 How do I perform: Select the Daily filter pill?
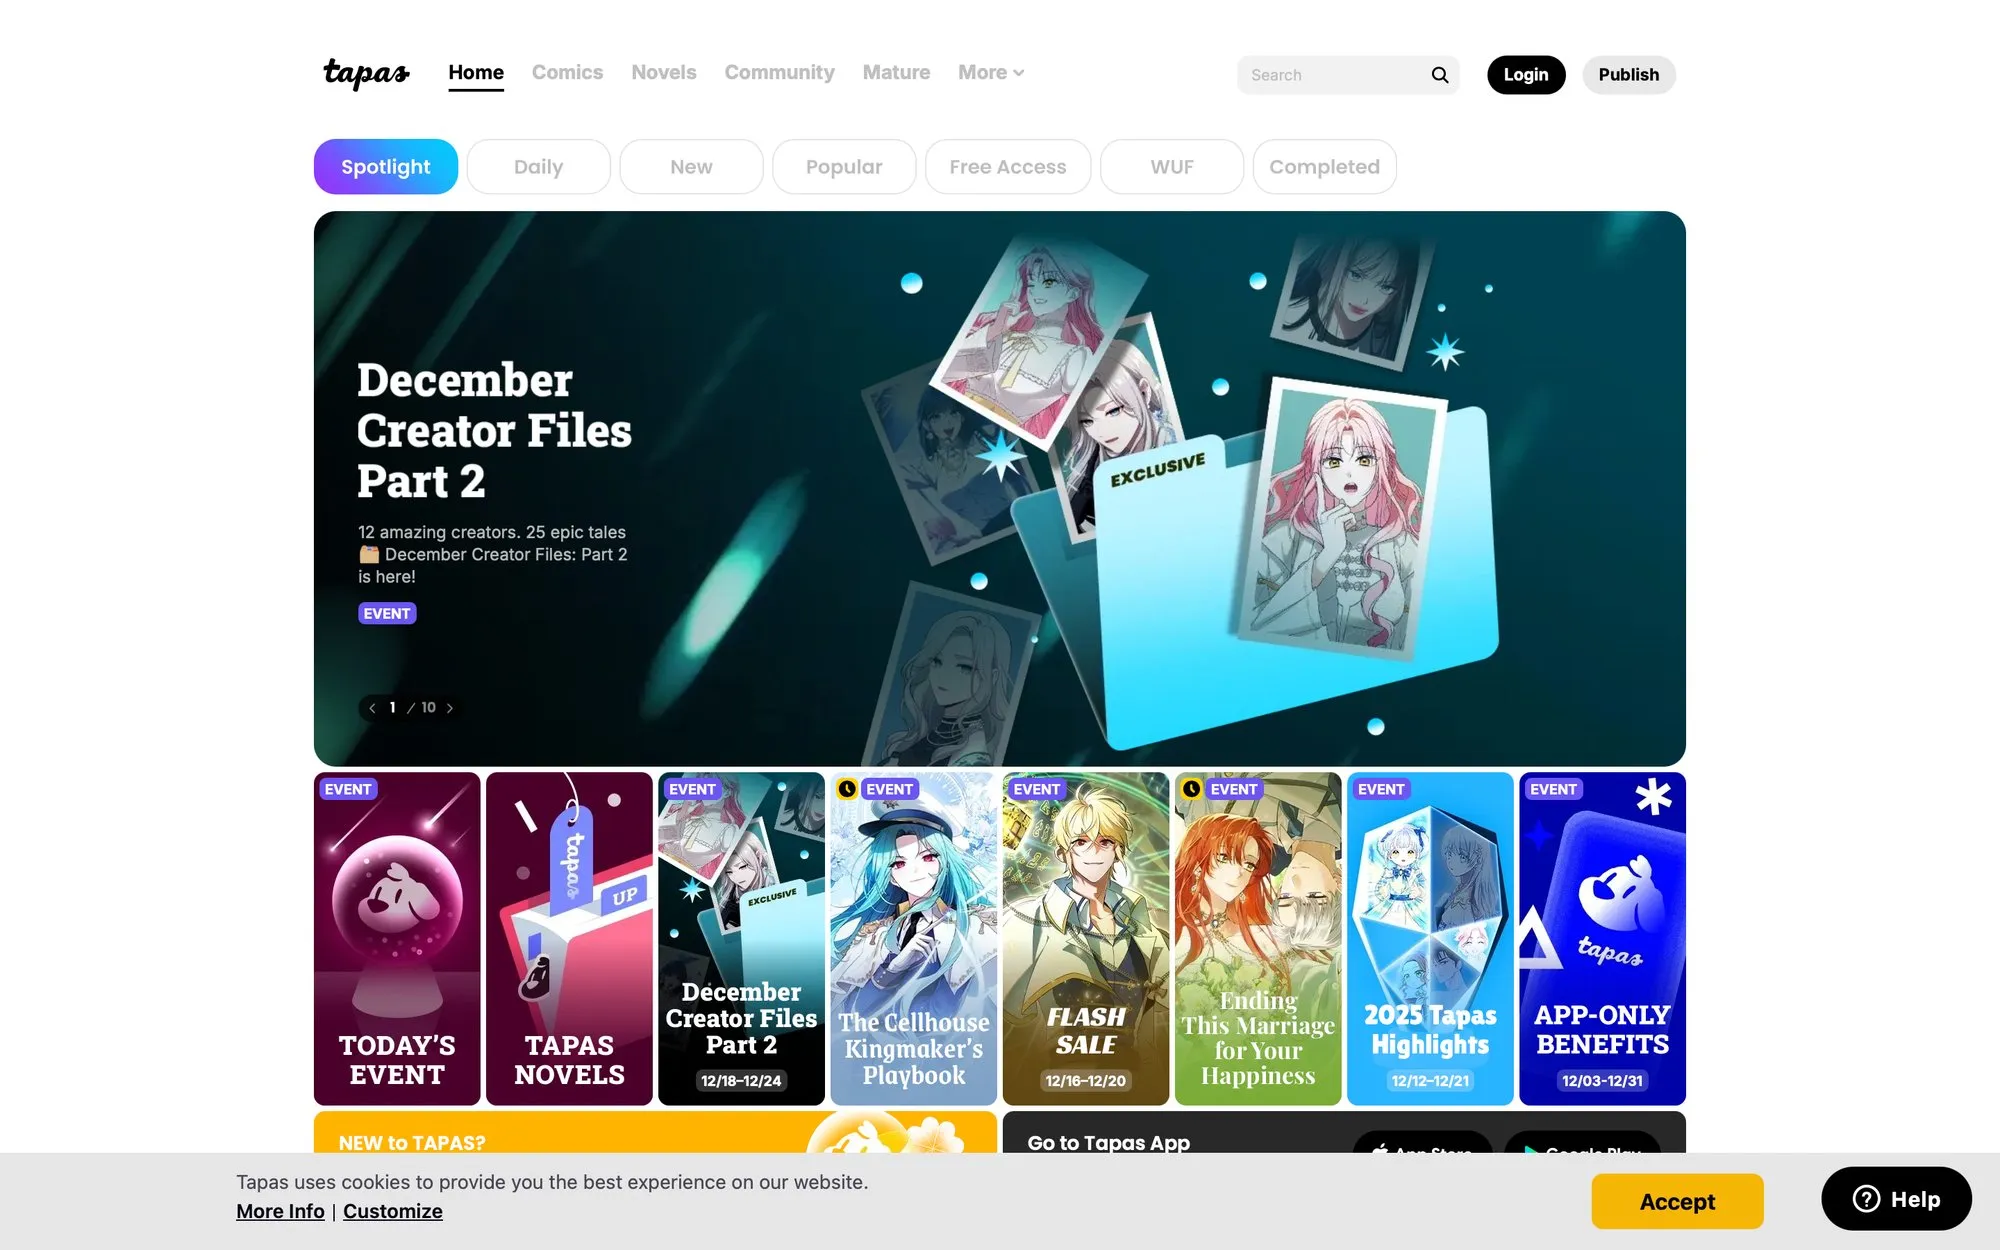tap(538, 166)
